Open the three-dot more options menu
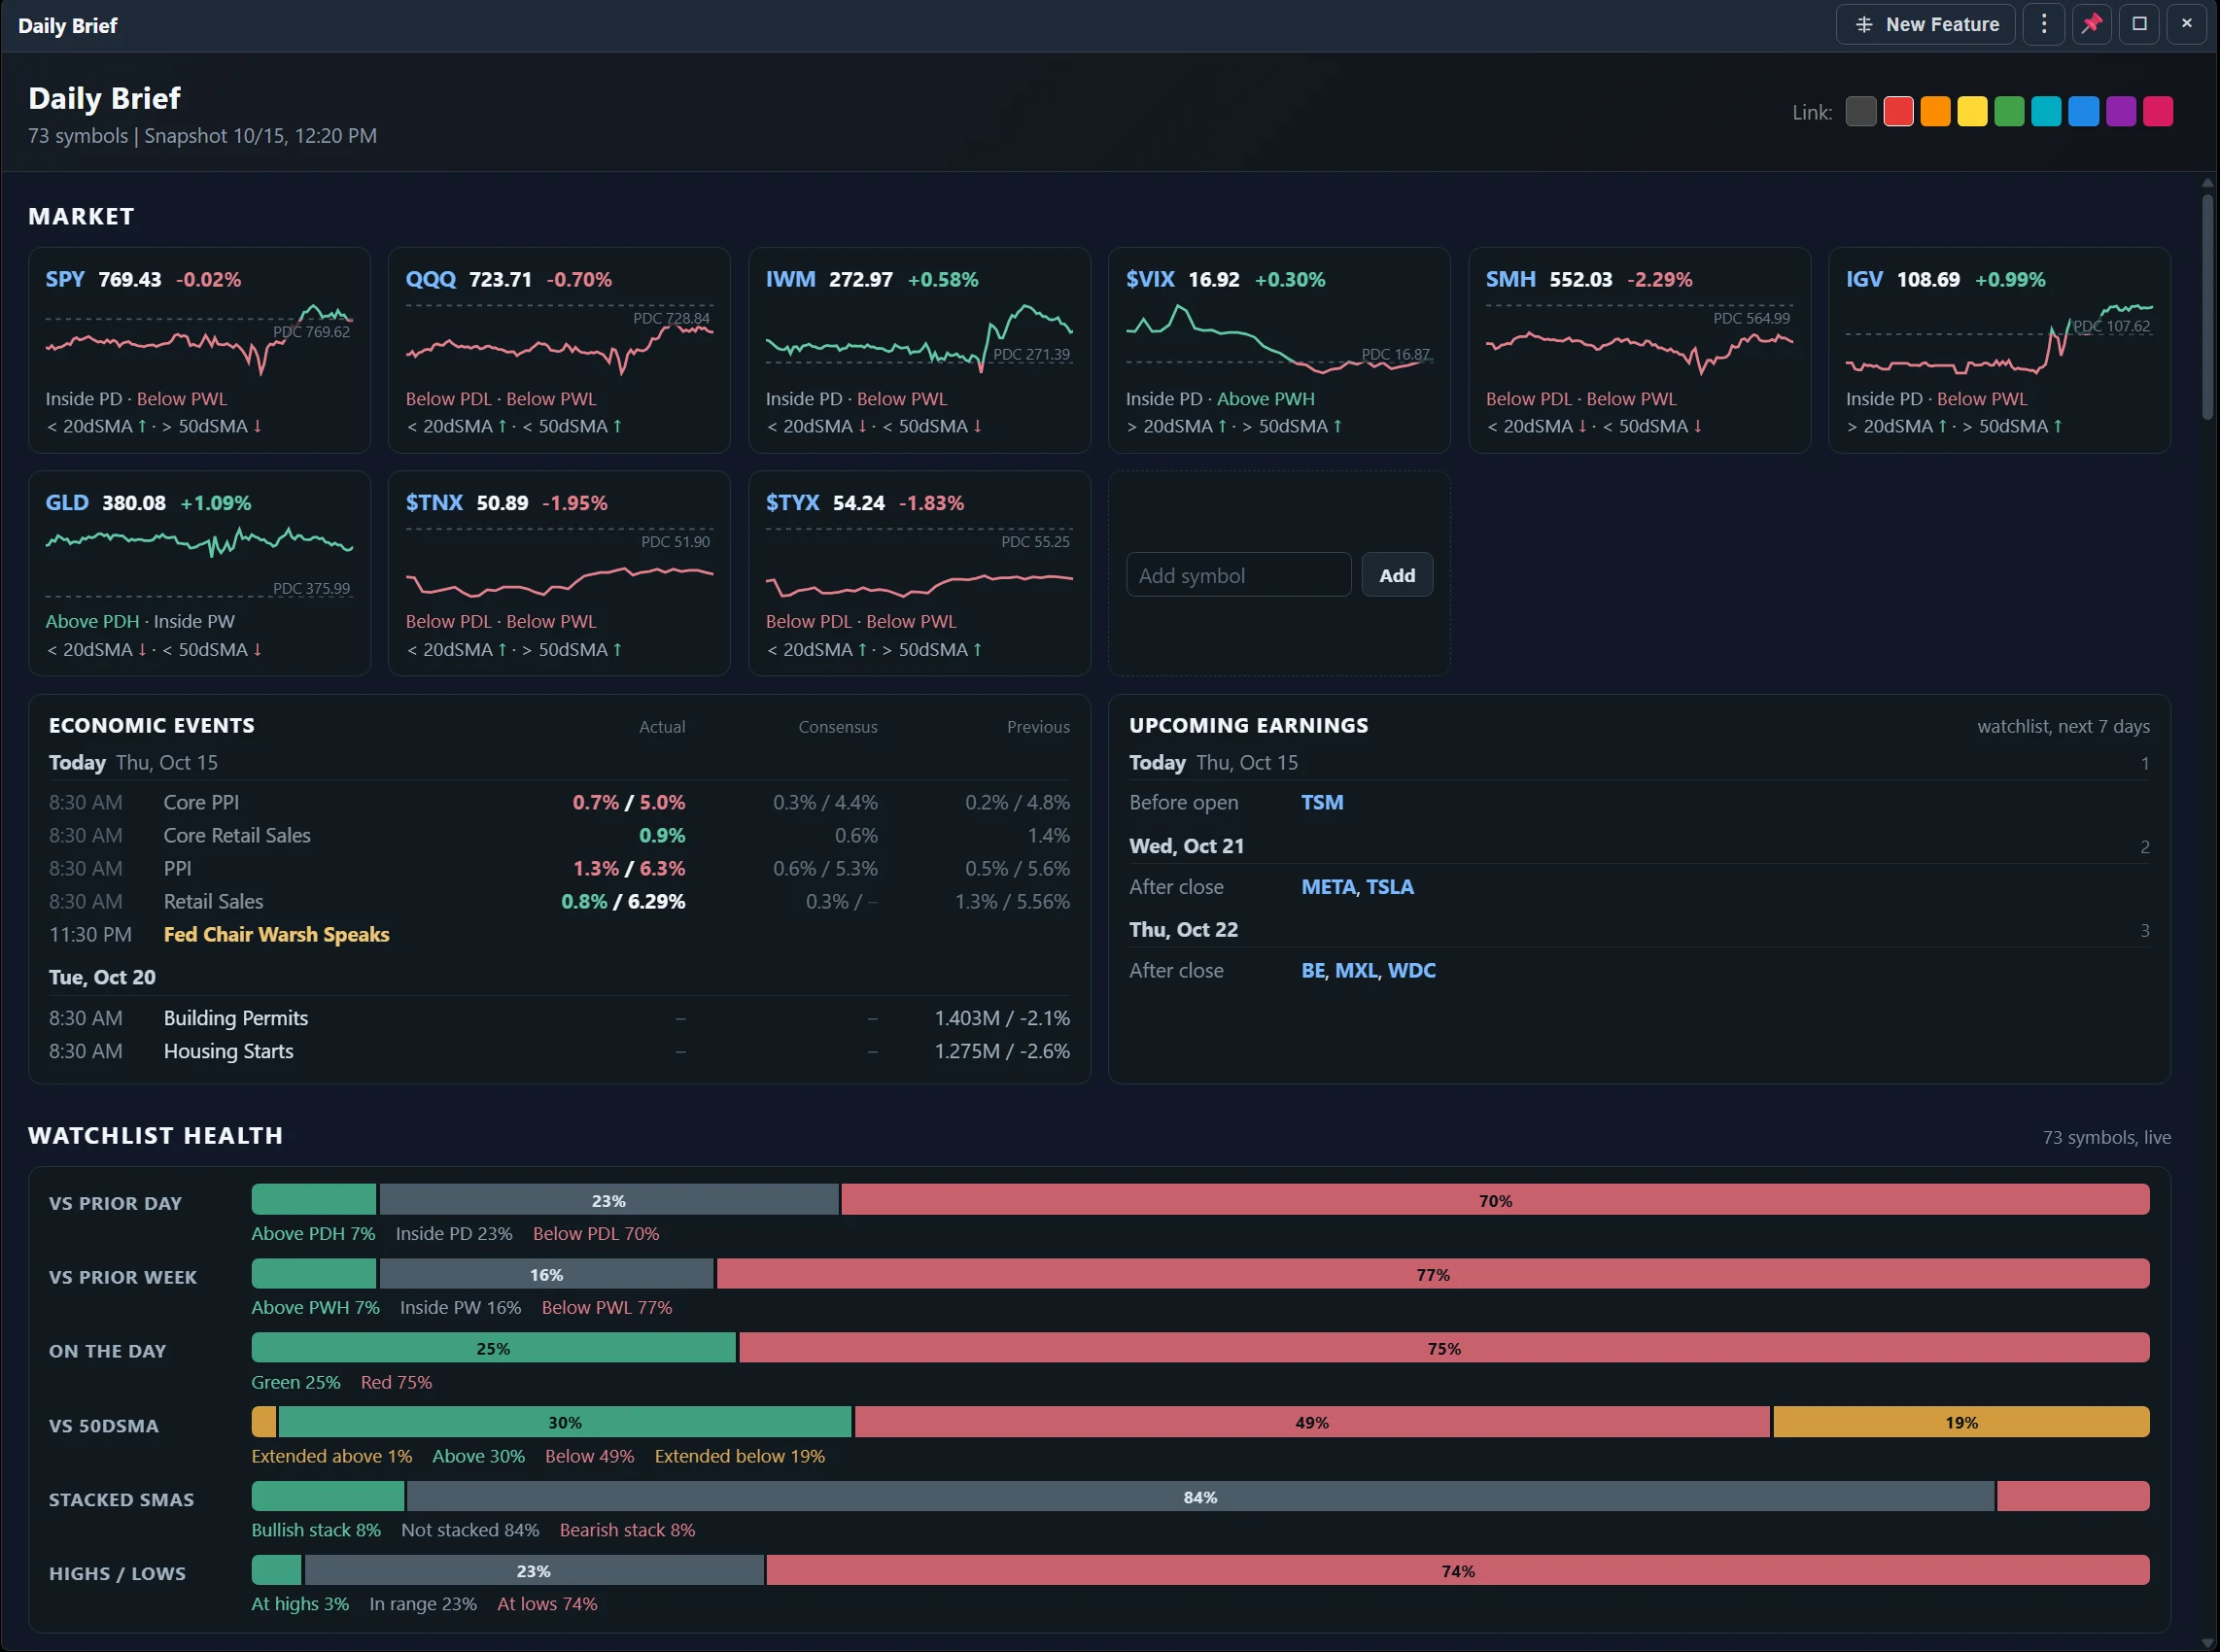Image resolution: width=2220 pixels, height=1652 pixels. pyautogui.click(x=2044, y=24)
